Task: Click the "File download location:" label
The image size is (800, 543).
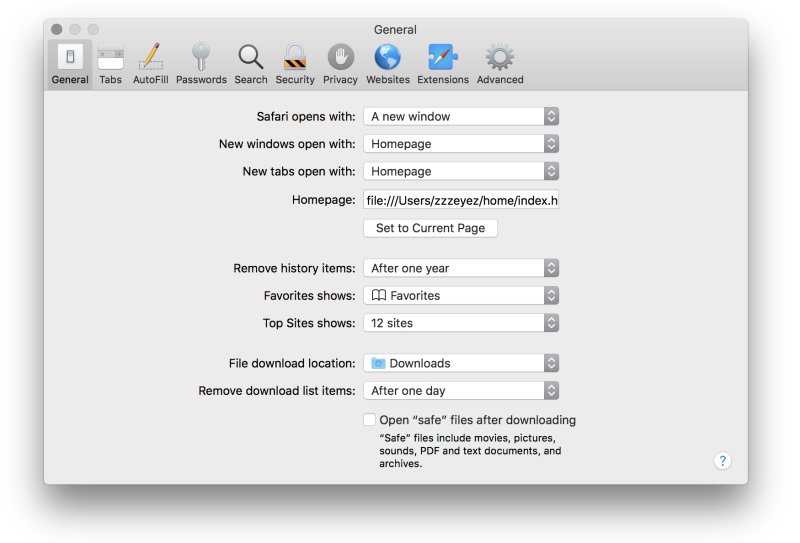Action: coord(292,363)
